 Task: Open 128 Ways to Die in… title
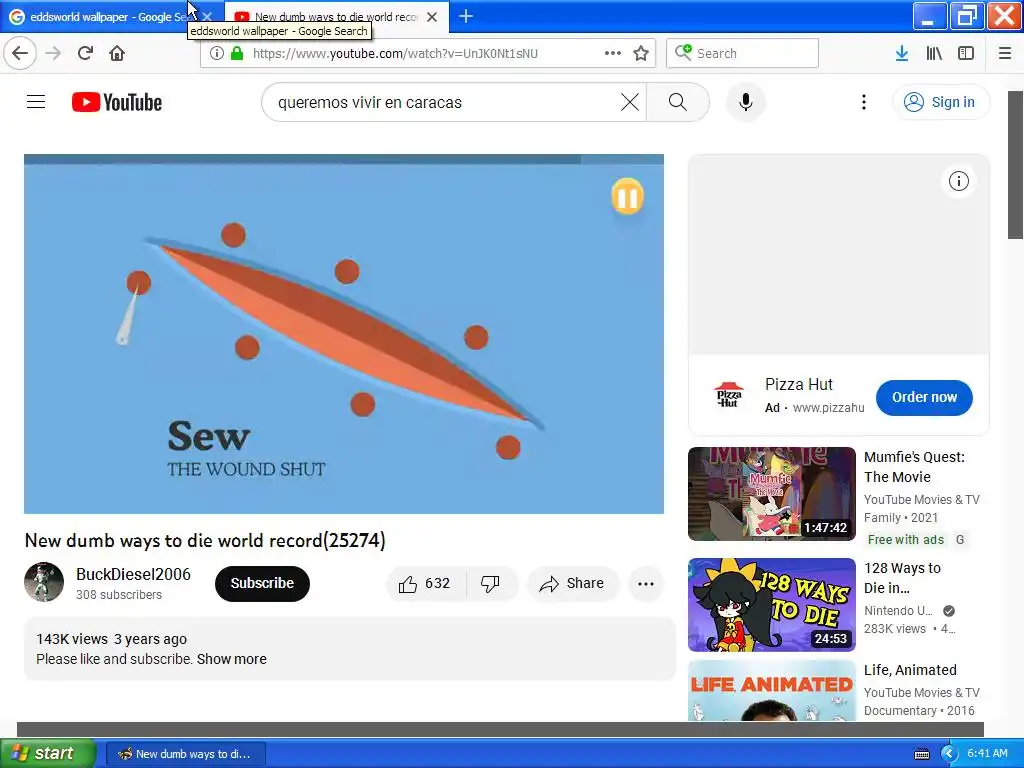[x=902, y=578]
